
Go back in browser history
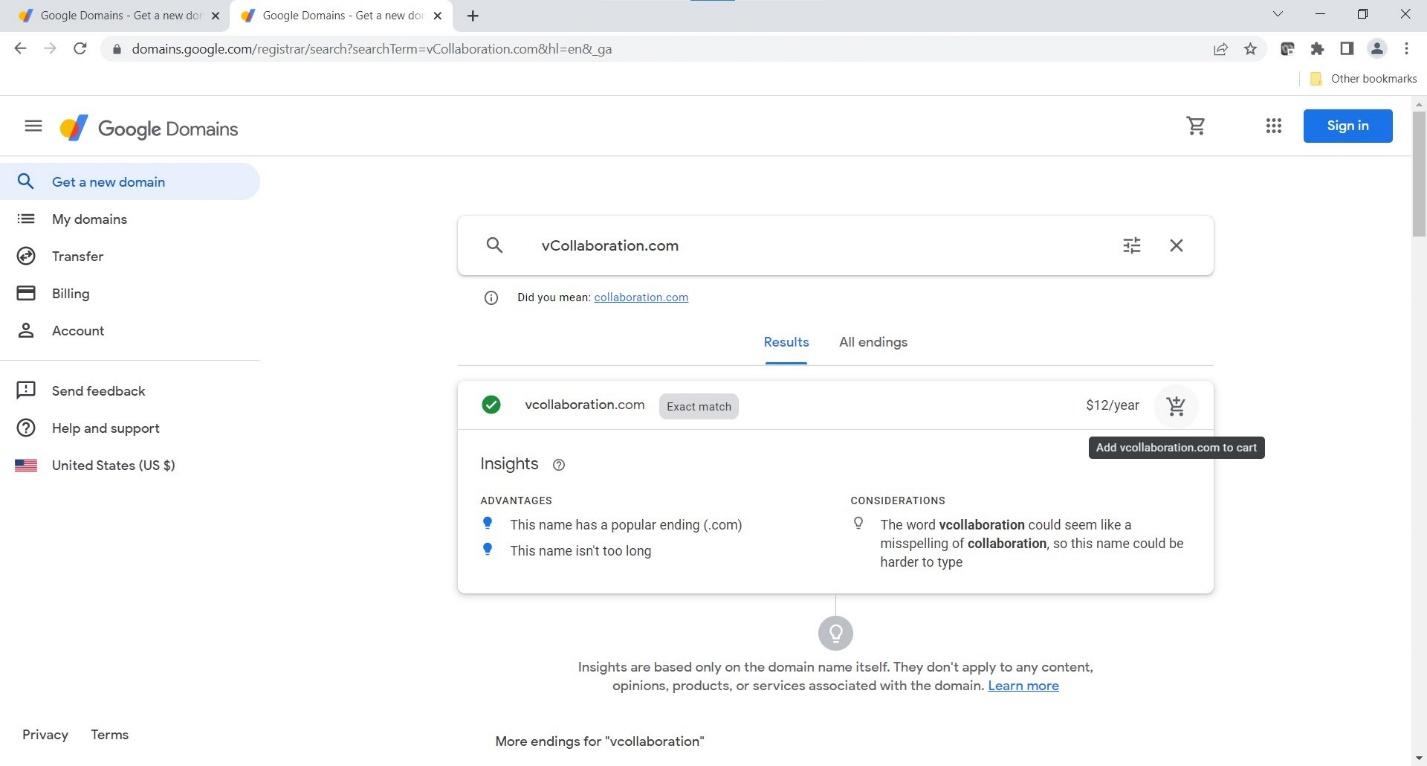20,48
